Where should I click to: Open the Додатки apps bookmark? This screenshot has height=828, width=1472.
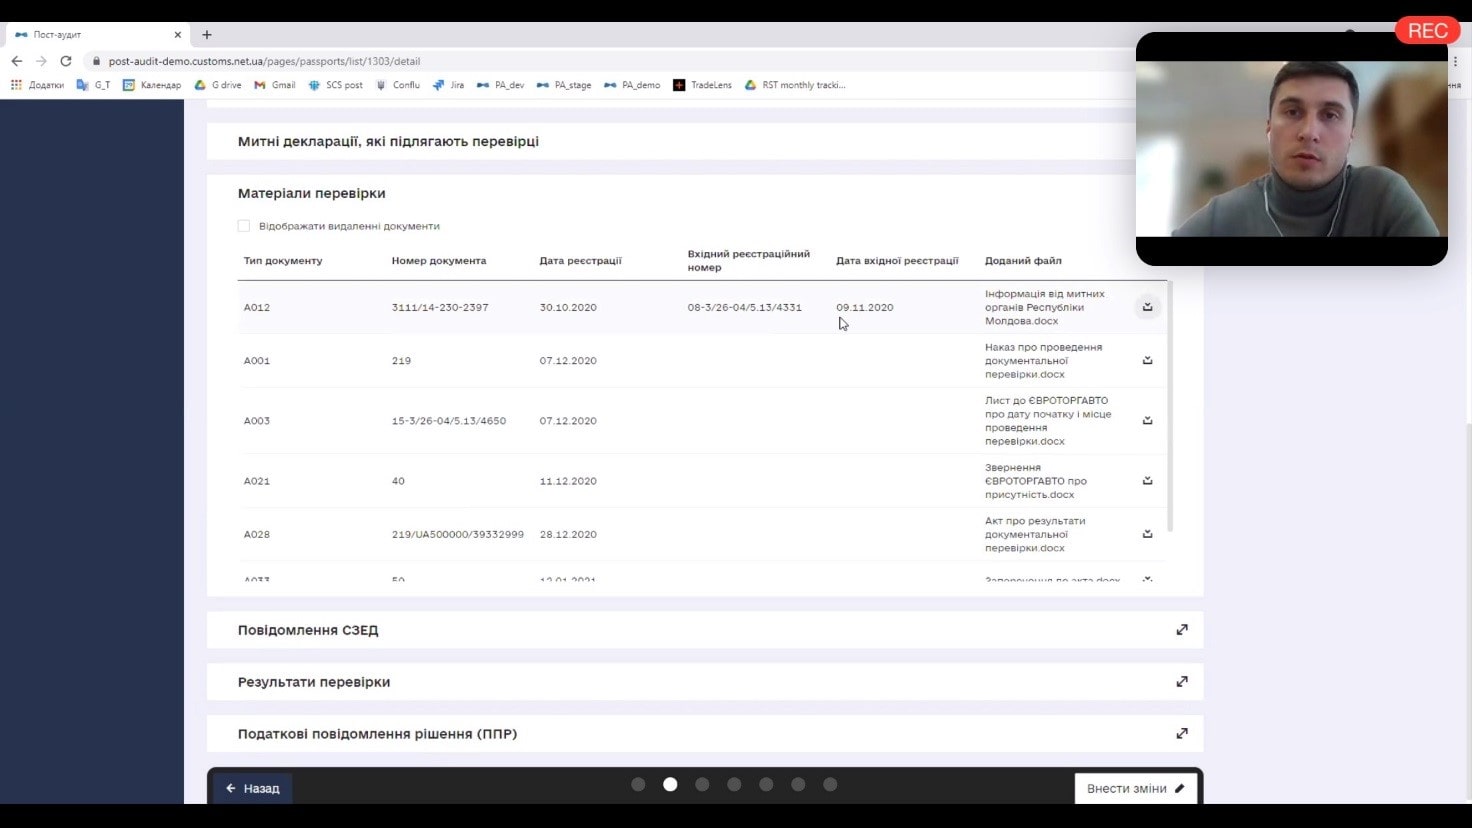point(37,85)
